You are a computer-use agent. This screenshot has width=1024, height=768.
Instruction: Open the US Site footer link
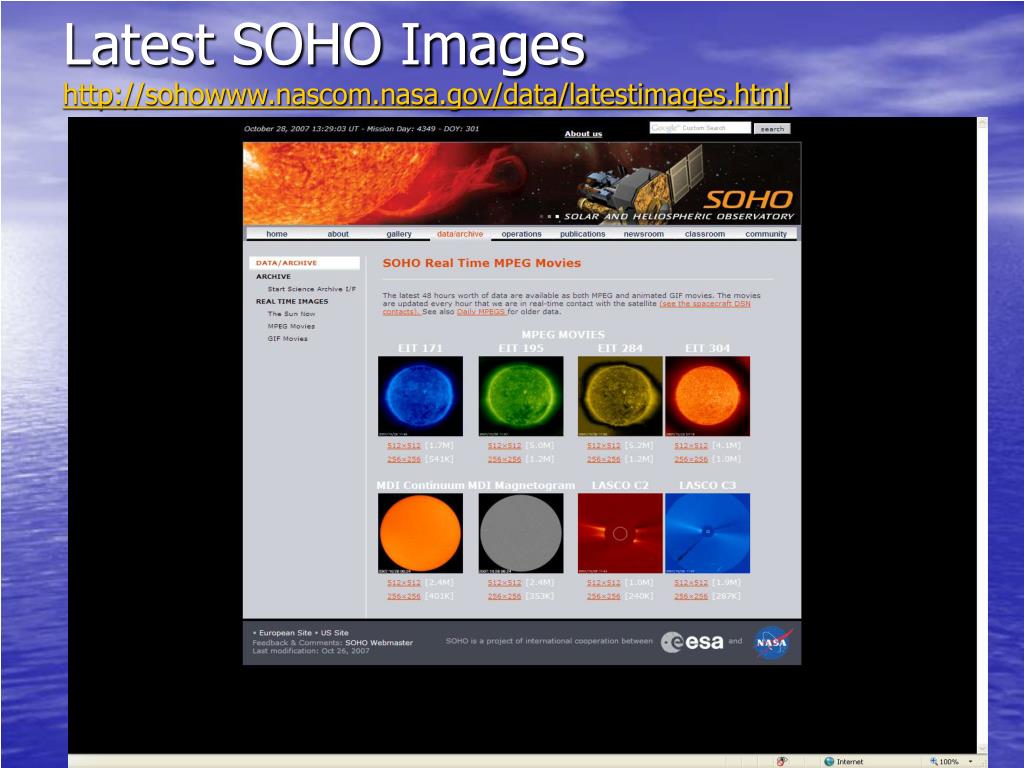click(x=334, y=633)
